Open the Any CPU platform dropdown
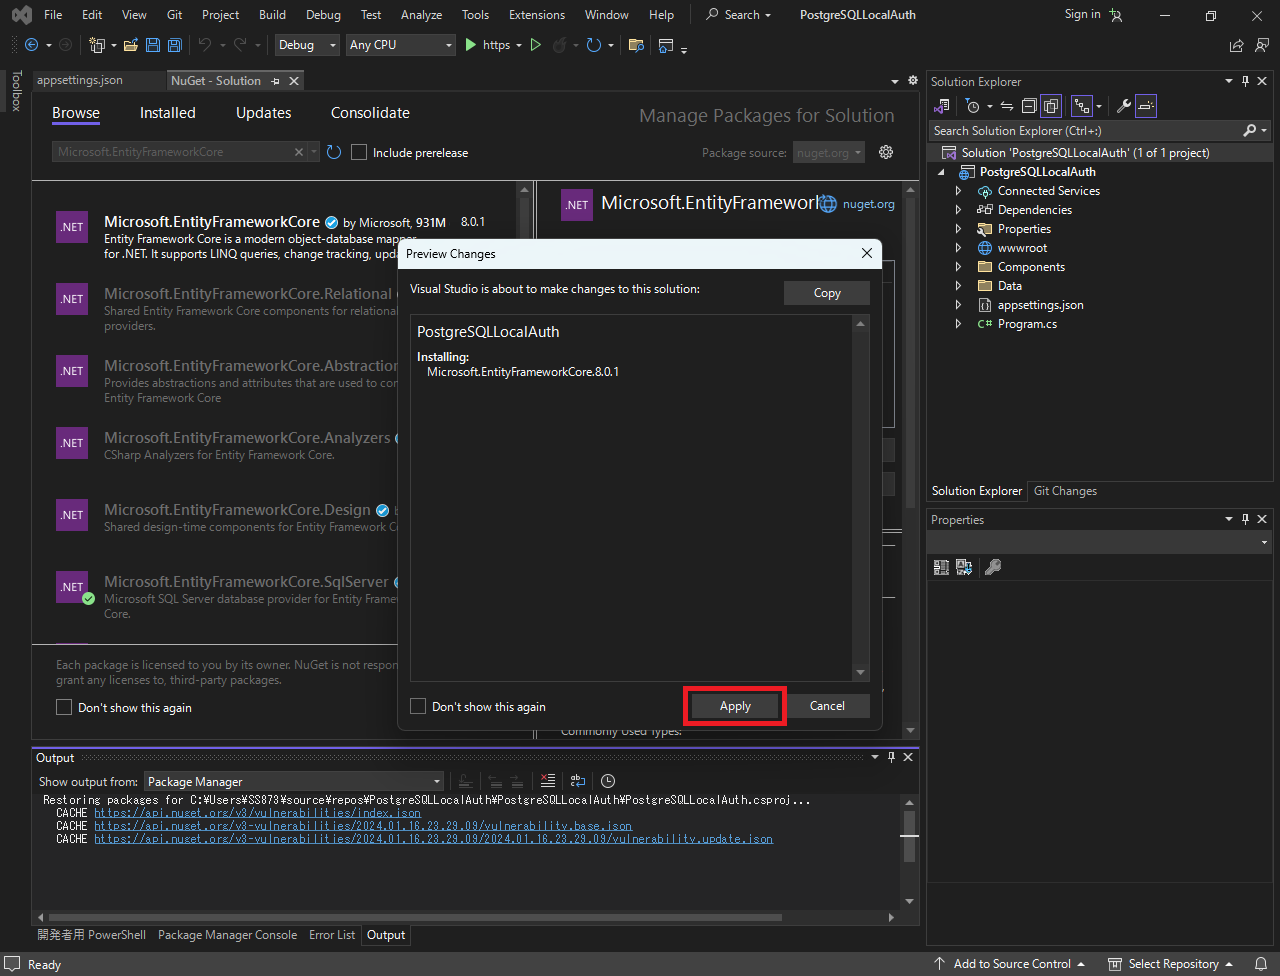Viewport: 1280px width, 976px height. pyautogui.click(x=400, y=45)
